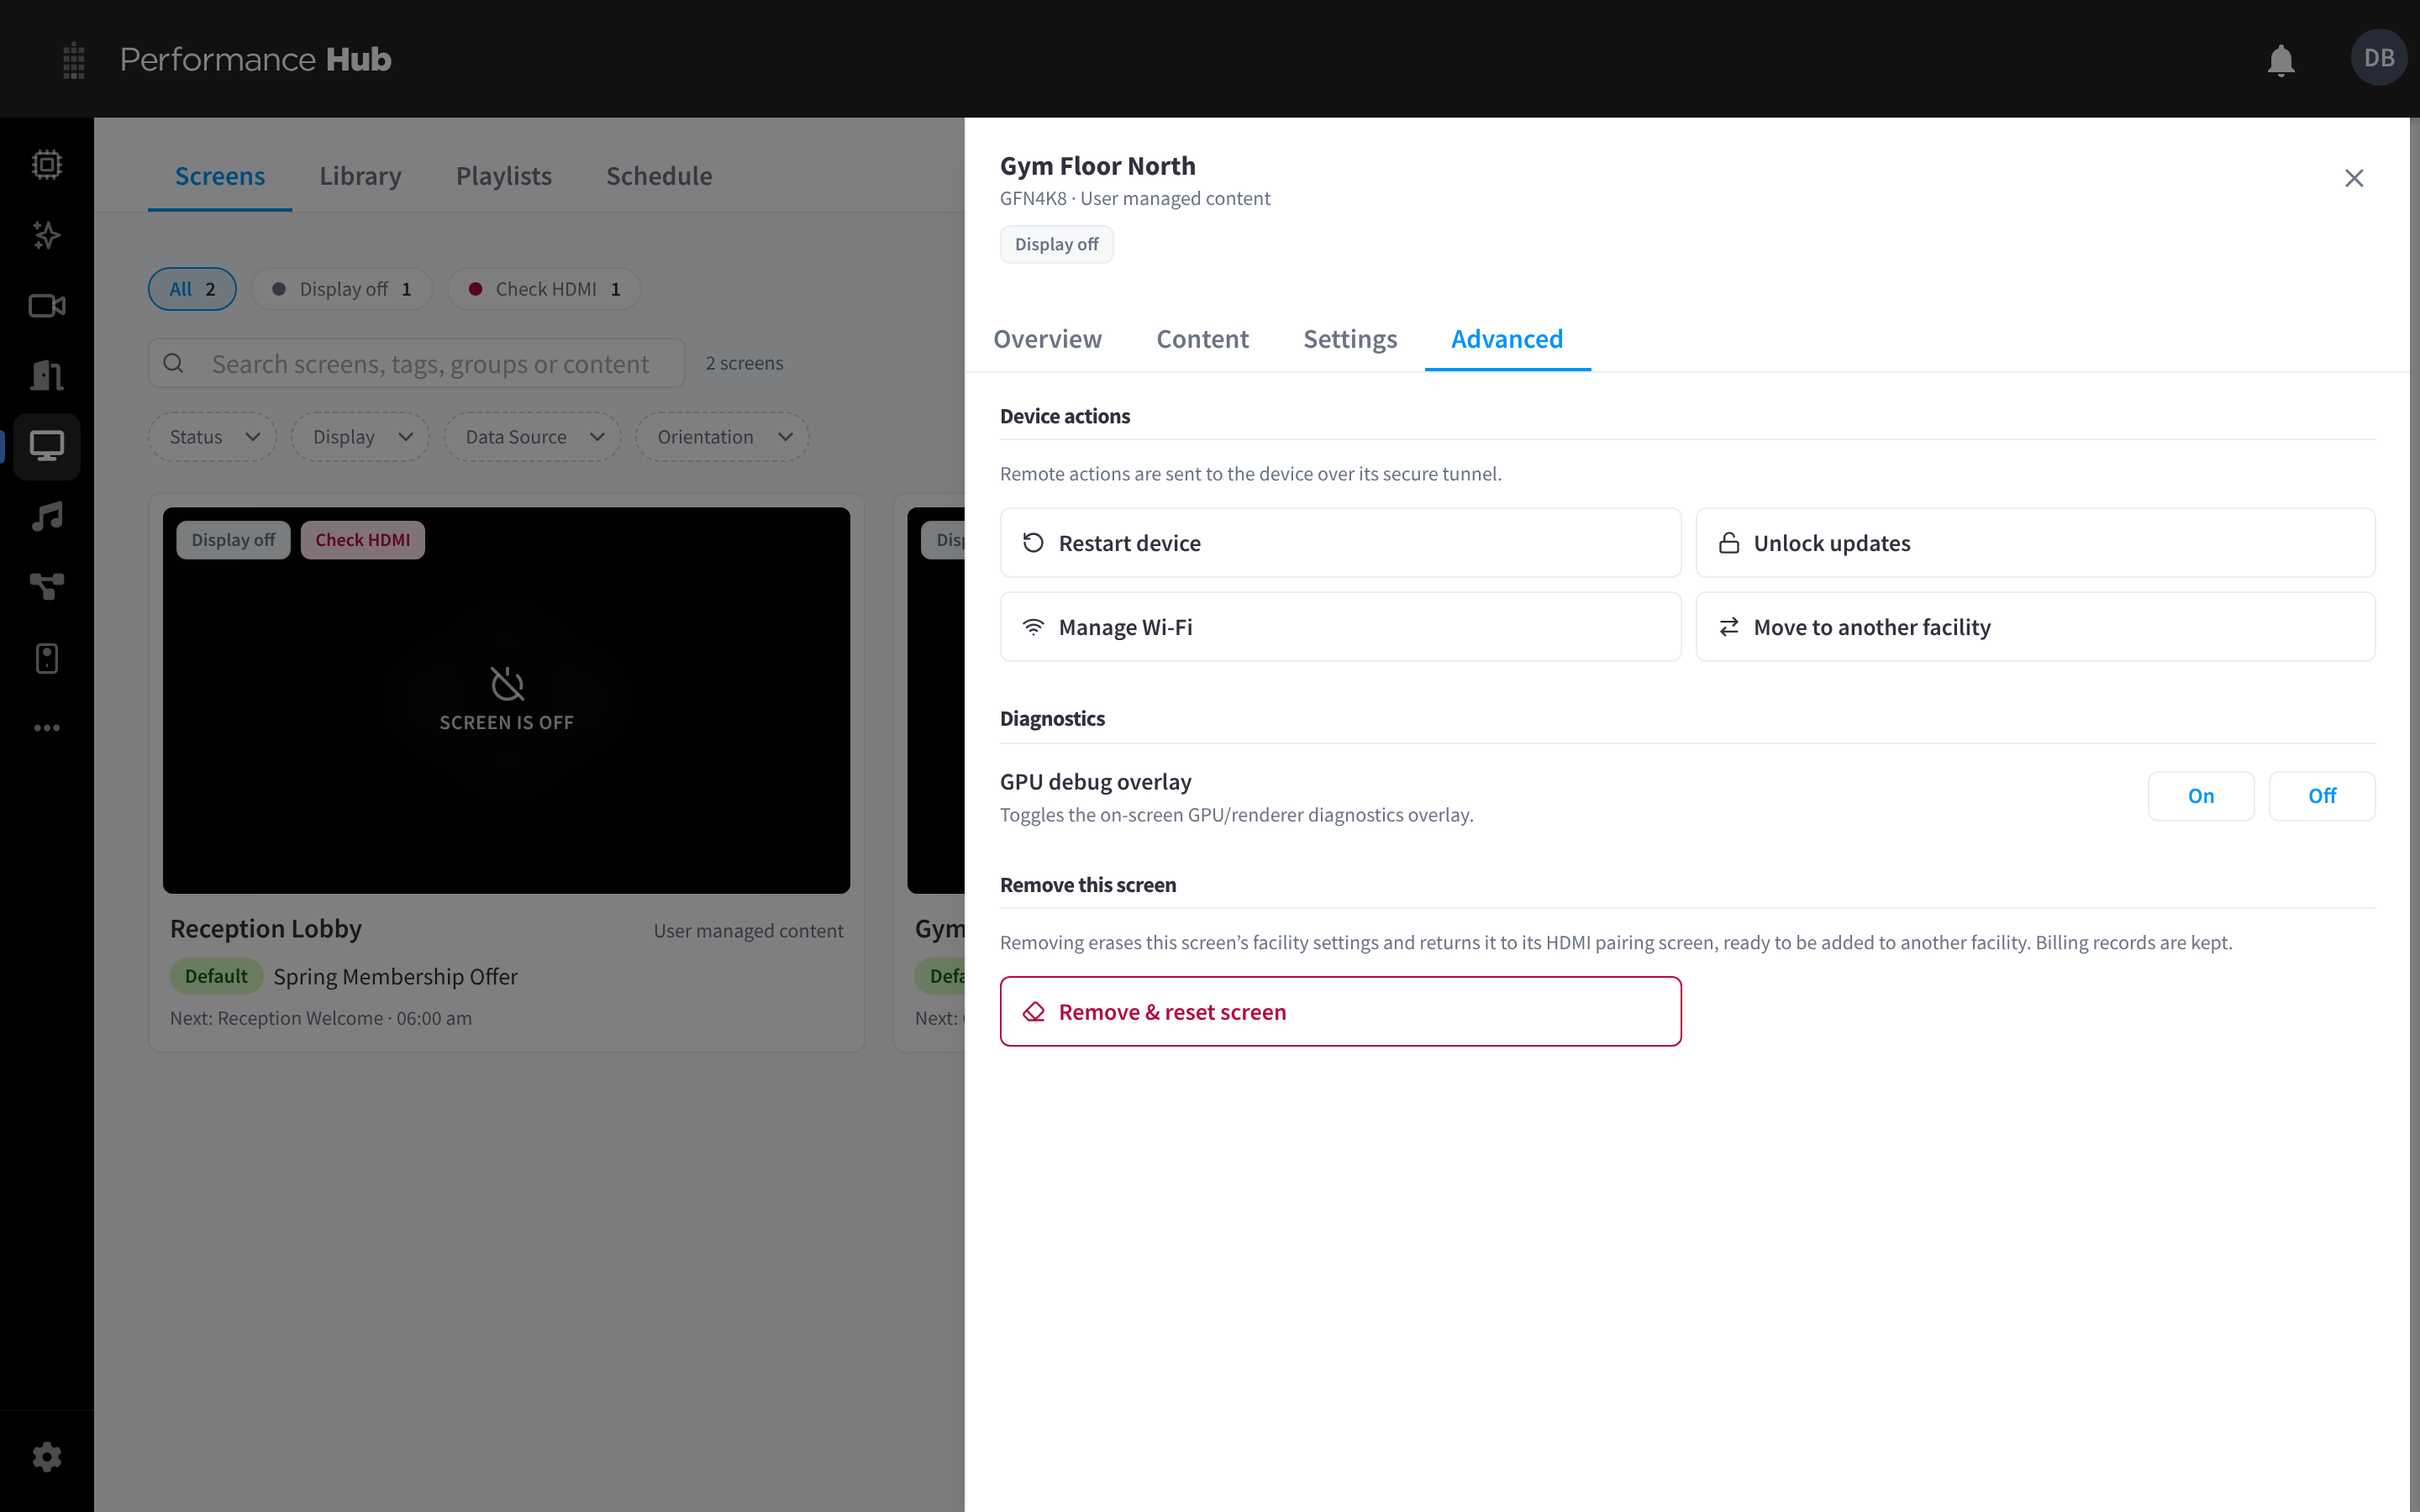Close the Gym Floor North panel
This screenshot has width=2420, height=1512.
2354,178
